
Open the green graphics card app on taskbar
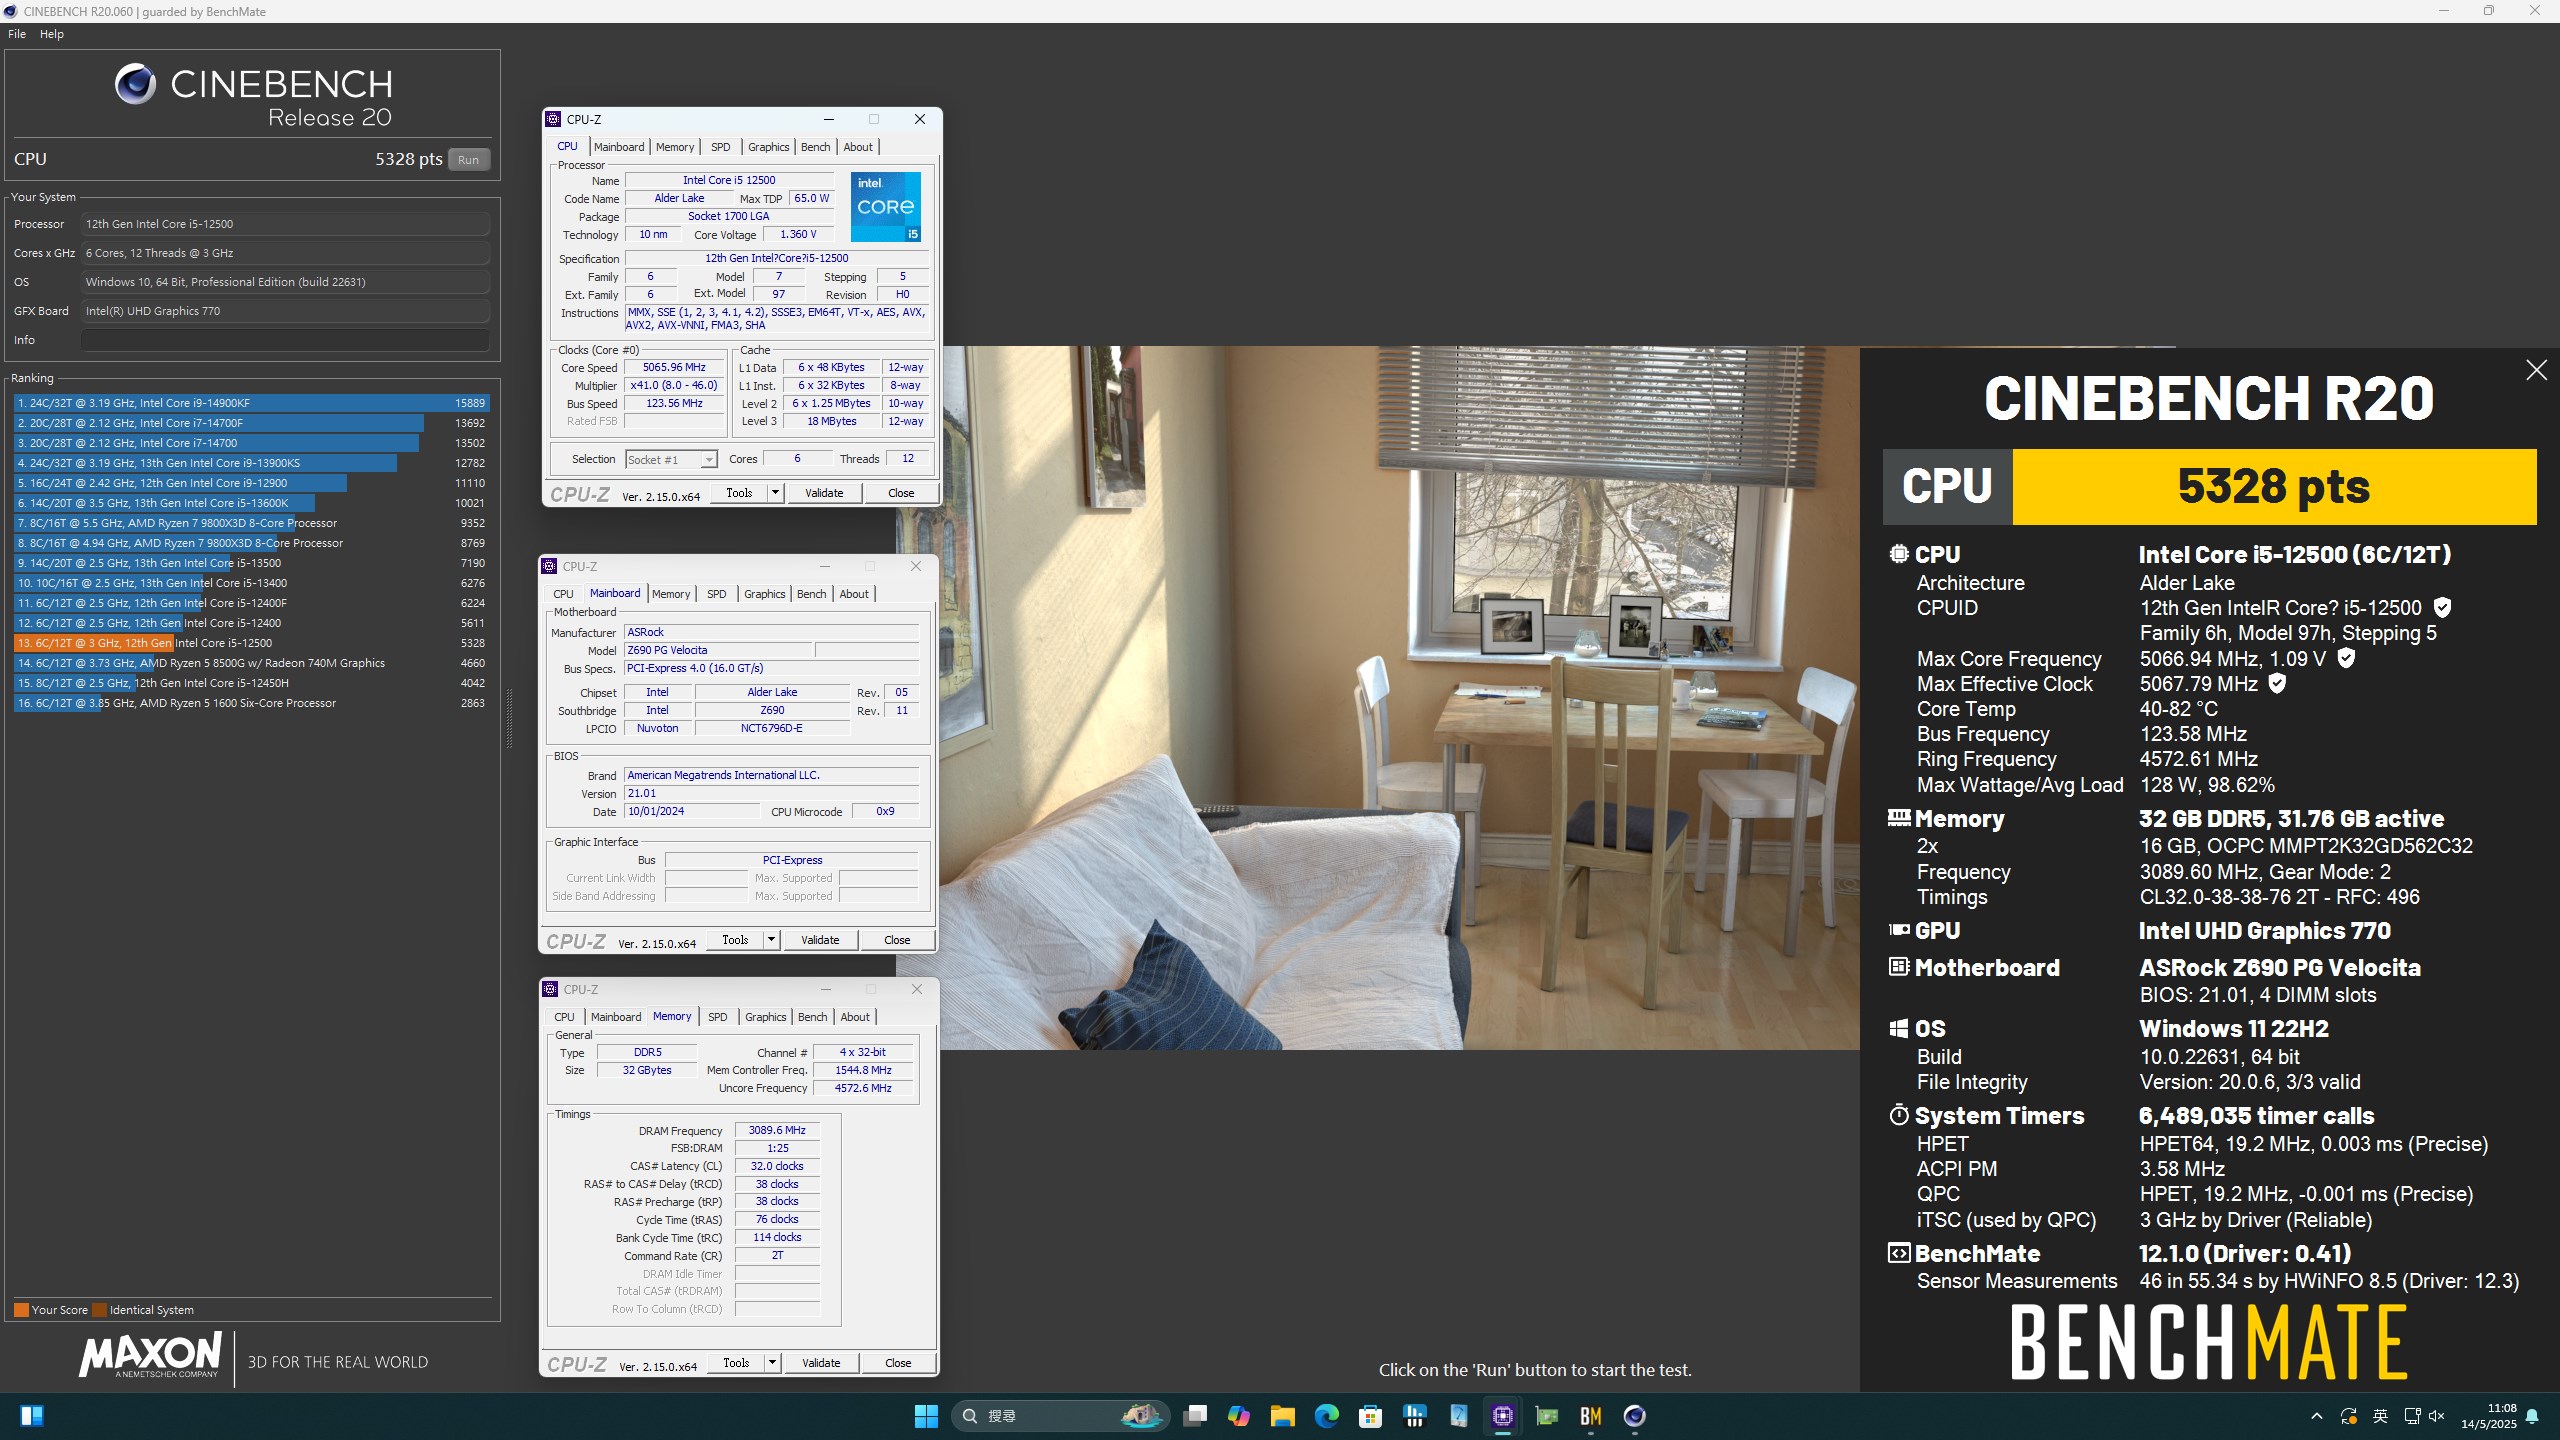[1547, 1416]
